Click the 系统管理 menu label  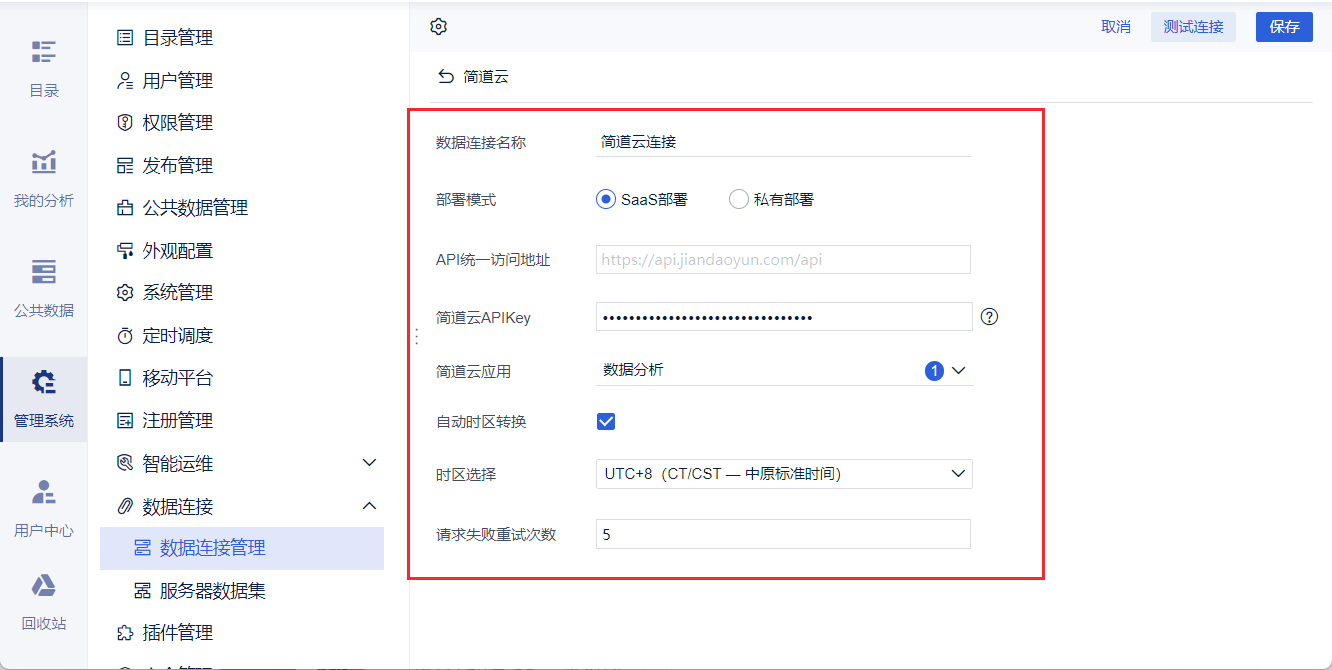click(178, 293)
